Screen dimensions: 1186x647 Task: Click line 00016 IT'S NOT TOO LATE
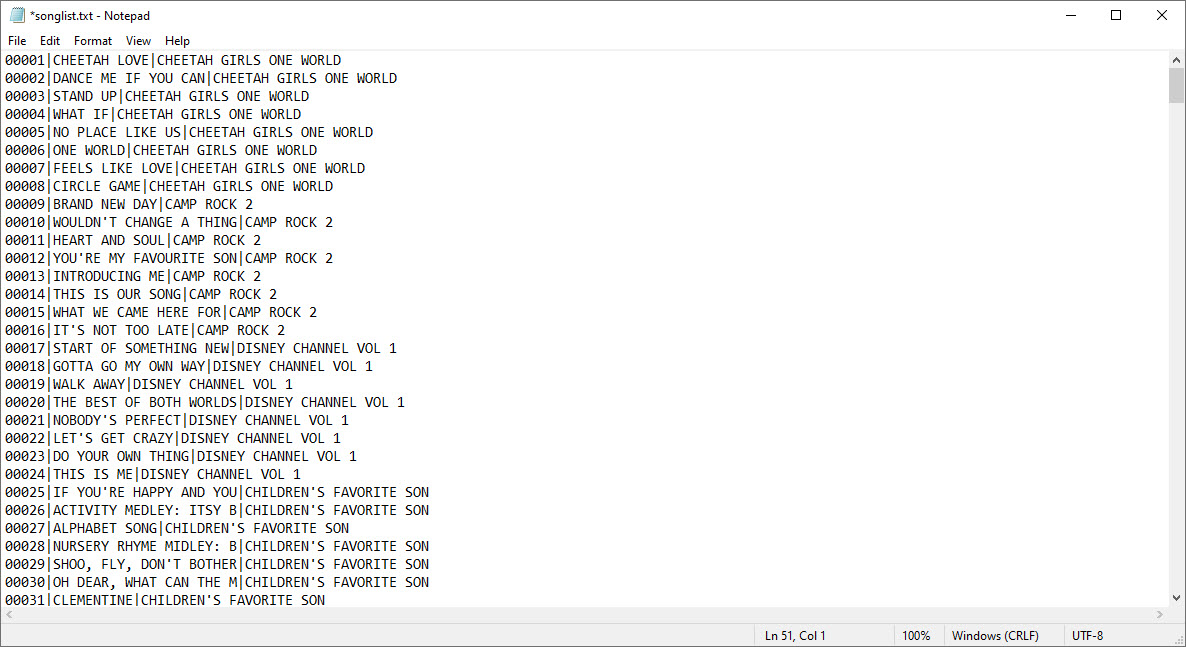[145, 330]
